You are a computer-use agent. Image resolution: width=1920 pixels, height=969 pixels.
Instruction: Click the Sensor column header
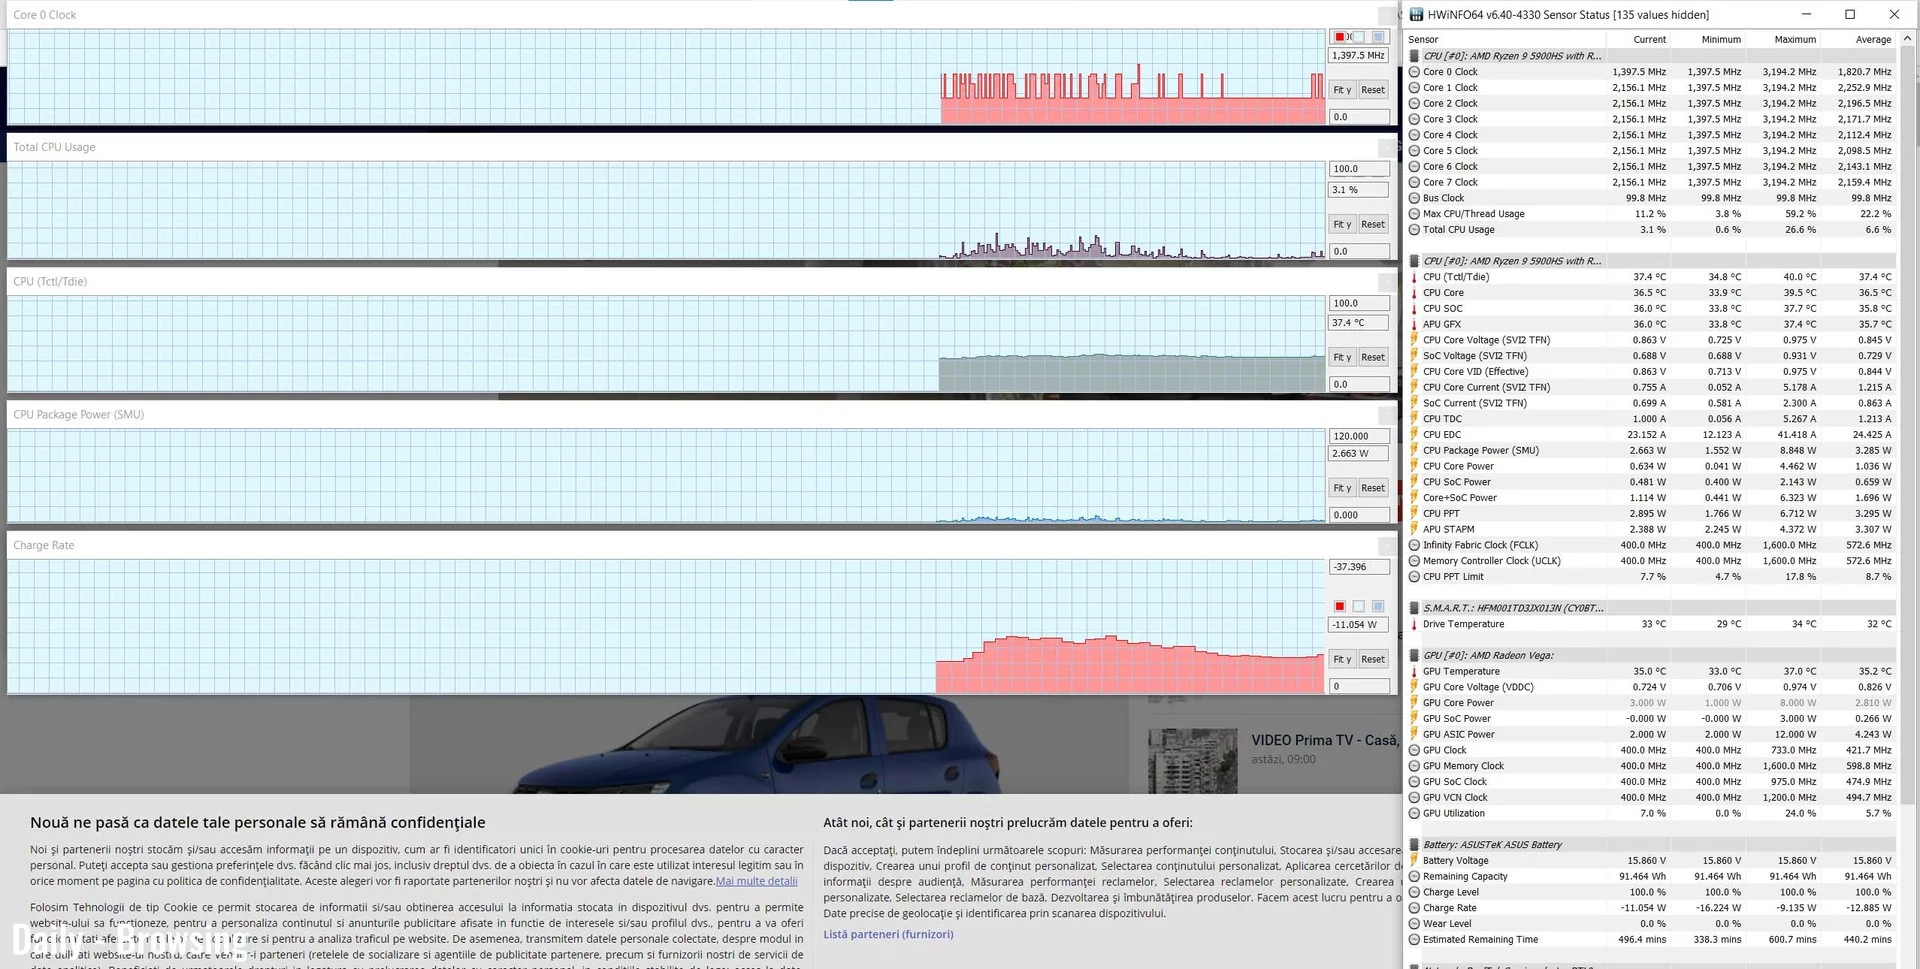(1423, 40)
